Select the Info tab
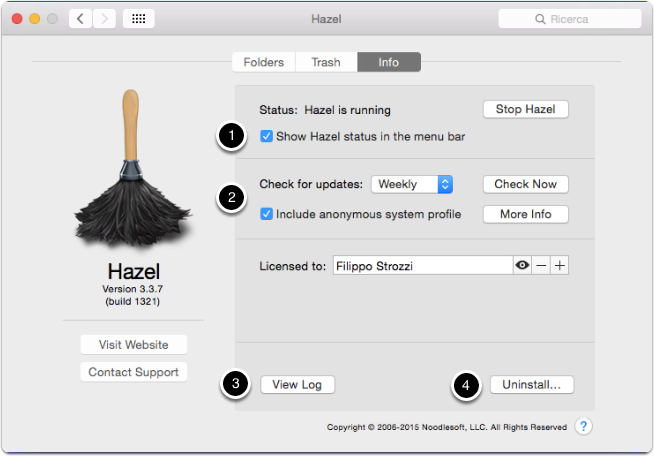Screen dimensions: 654x456 coord(389,62)
